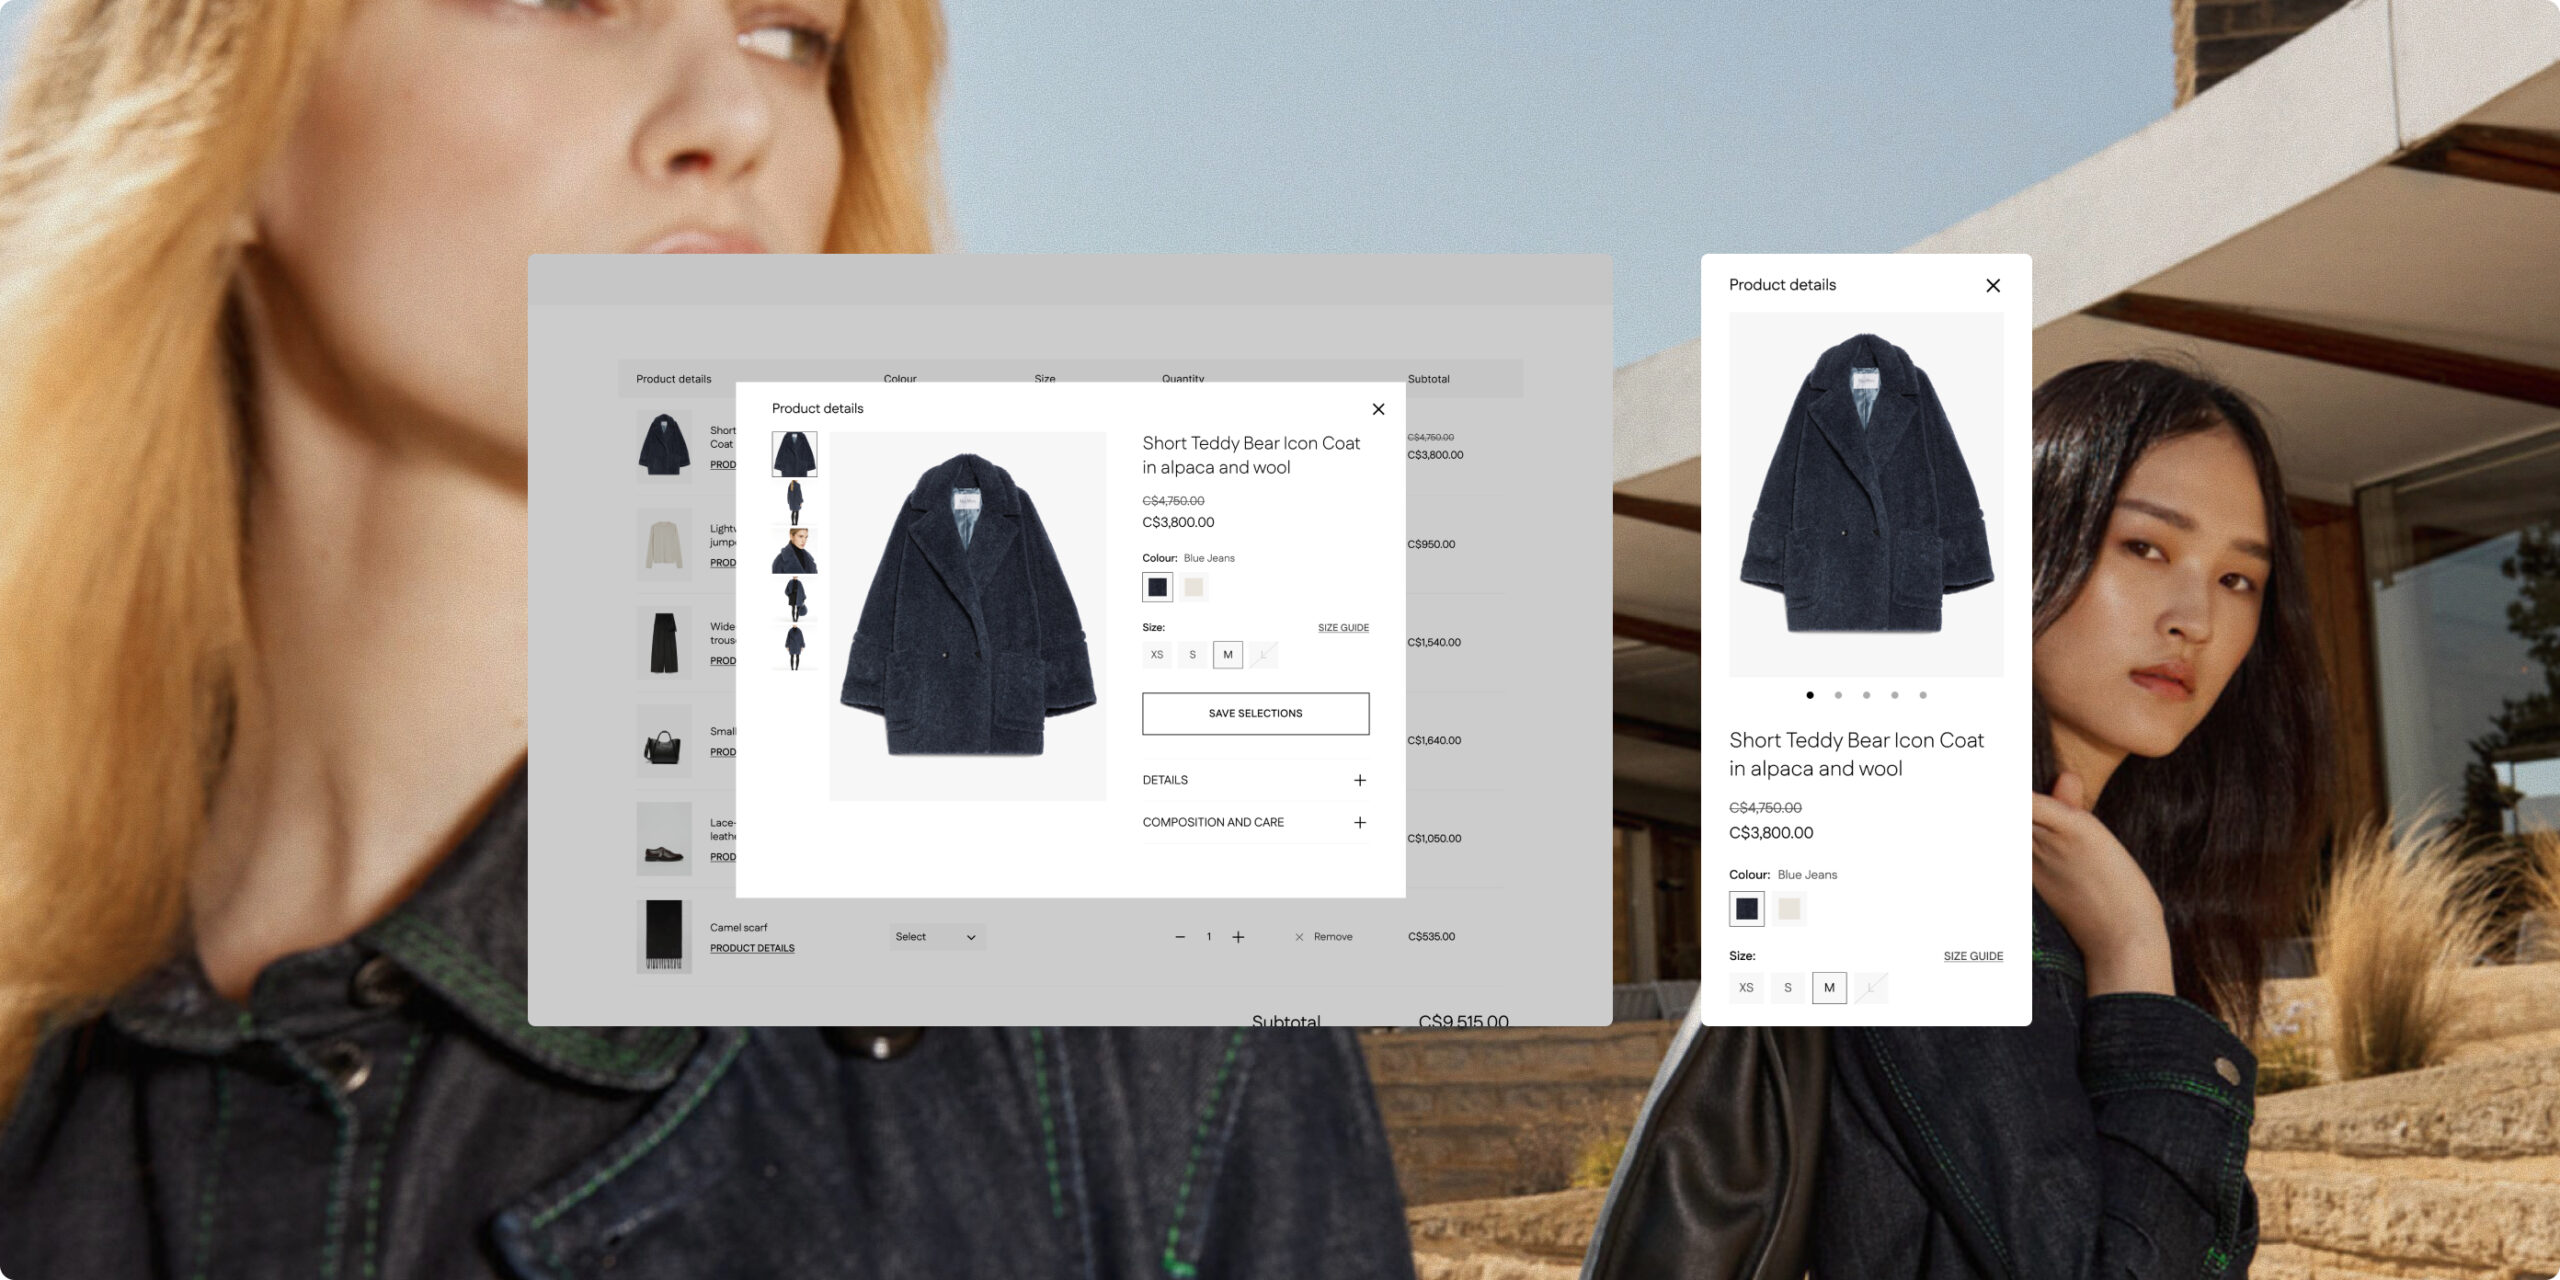The image size is (2560, 1280).
Task: Select size M in mobile panel
Action: click(x=1829, y=988)
